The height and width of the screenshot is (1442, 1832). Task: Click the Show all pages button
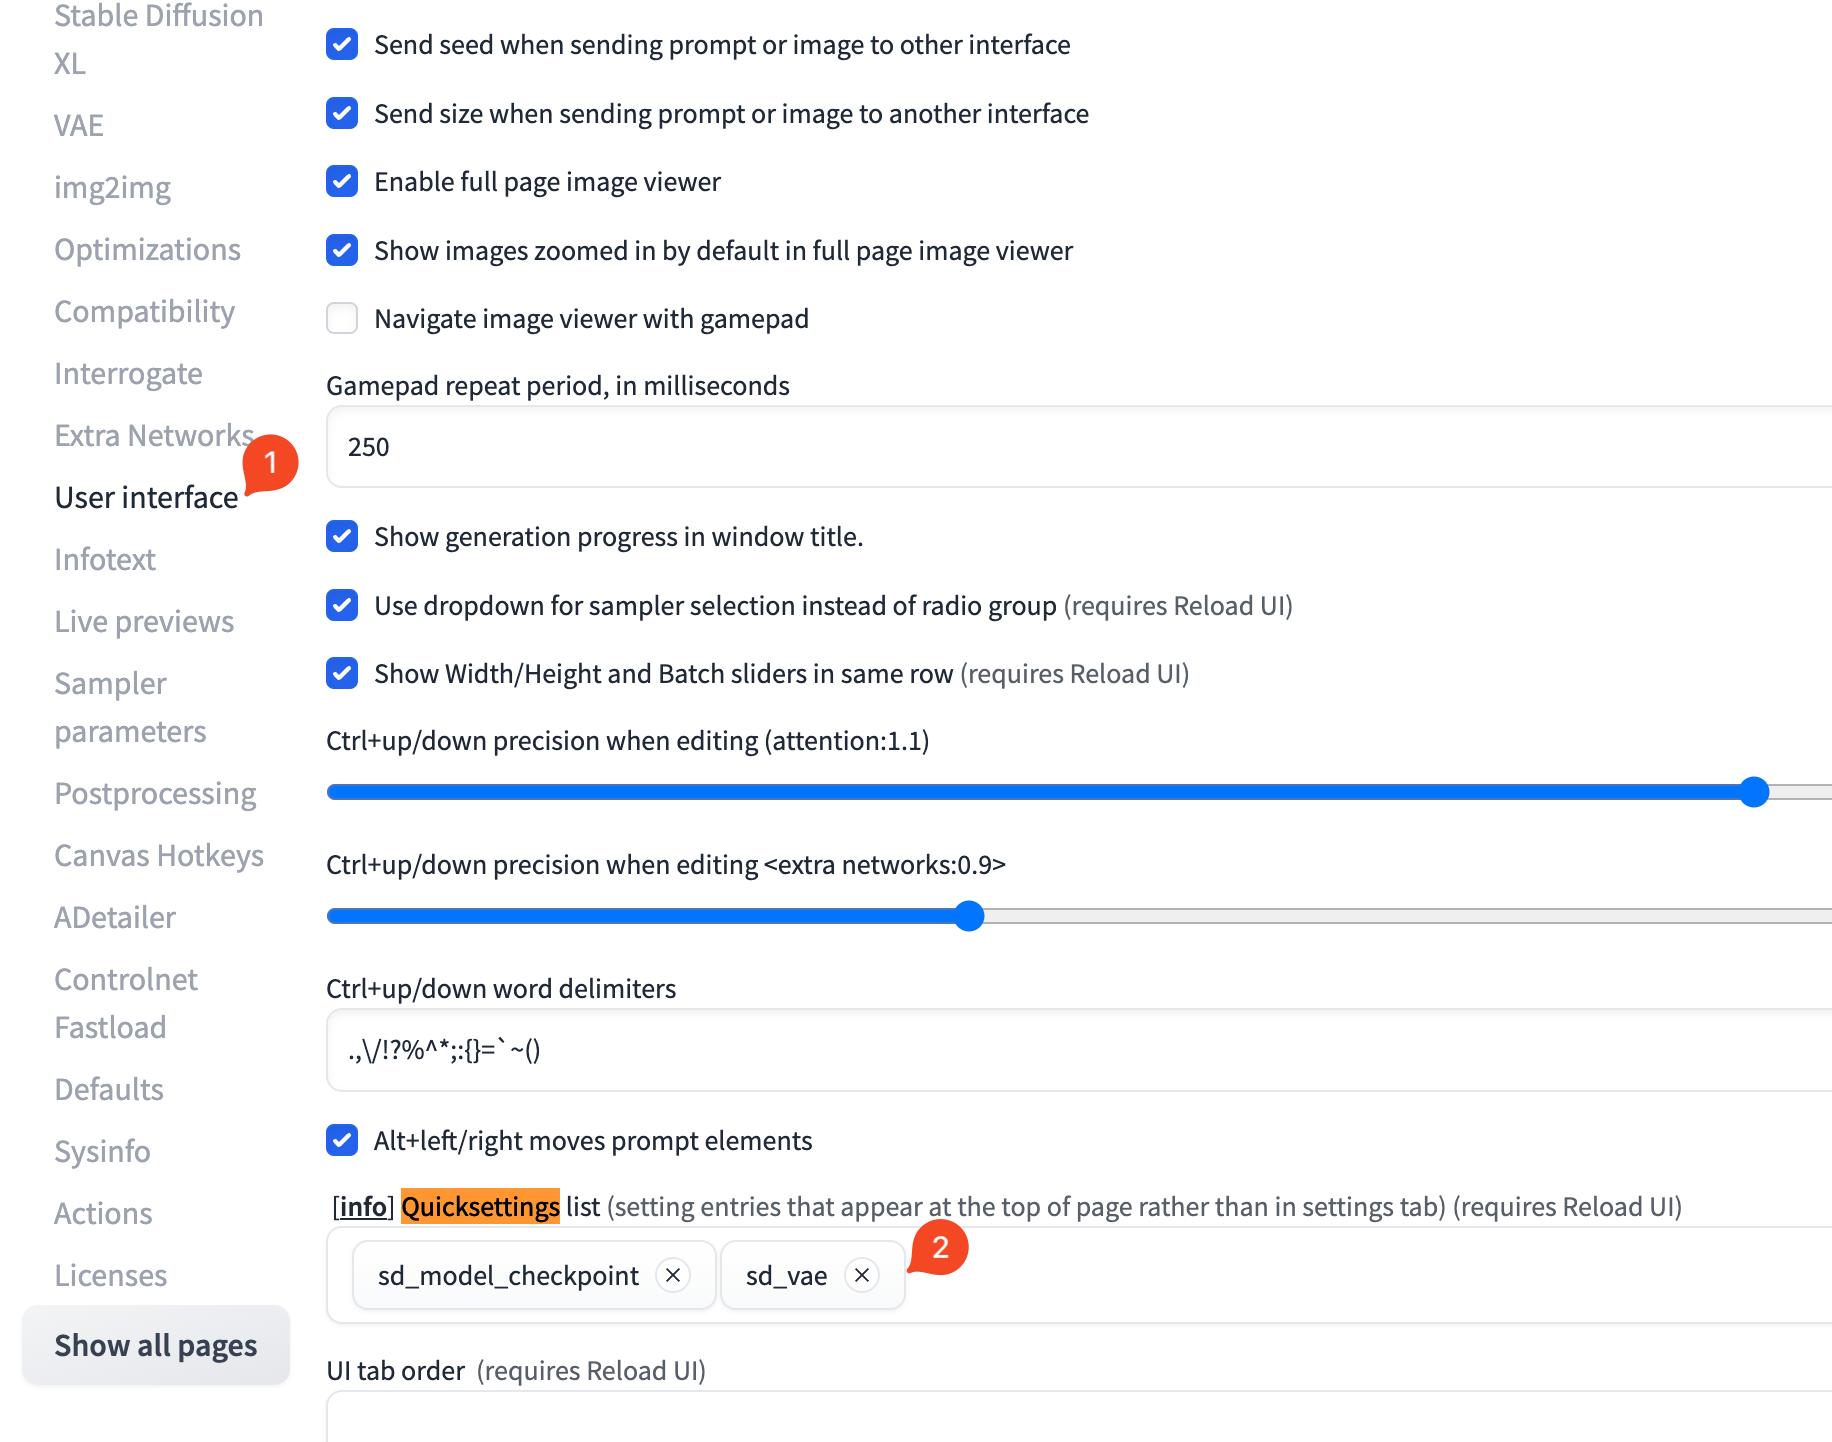point(156,1346)
